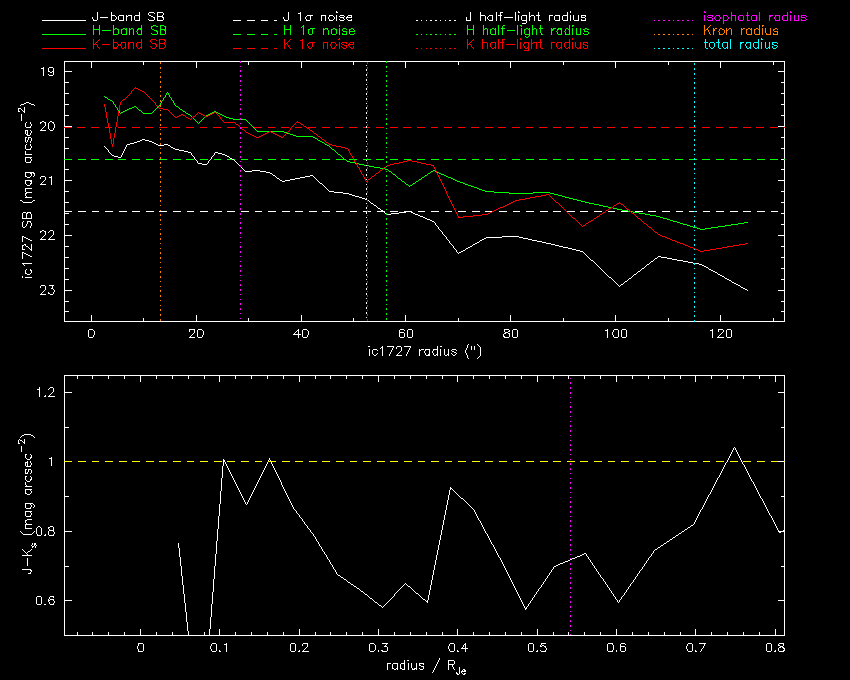Click the cyan "total radius" legend label
This screenshot has height=680, width=850.
[x=739, y=46]
